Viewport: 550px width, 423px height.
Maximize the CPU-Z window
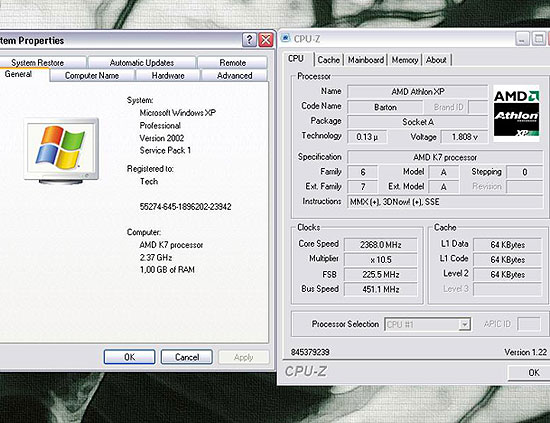(538, 39)
